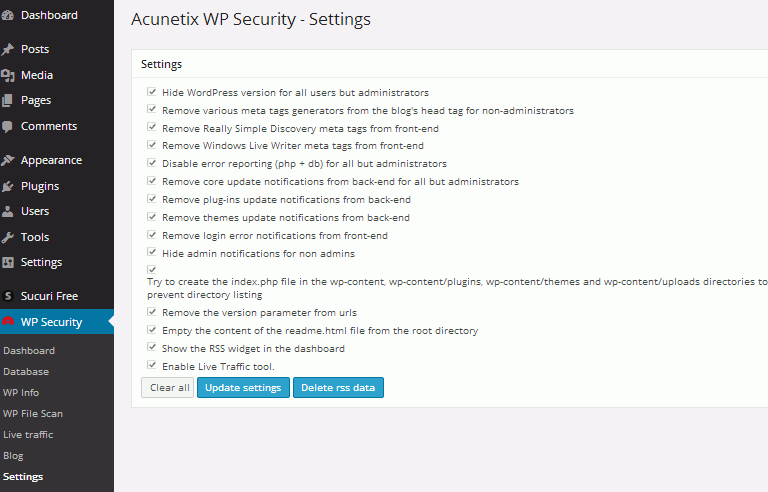Open Live traffic submenu page

(x=28, y=435)
